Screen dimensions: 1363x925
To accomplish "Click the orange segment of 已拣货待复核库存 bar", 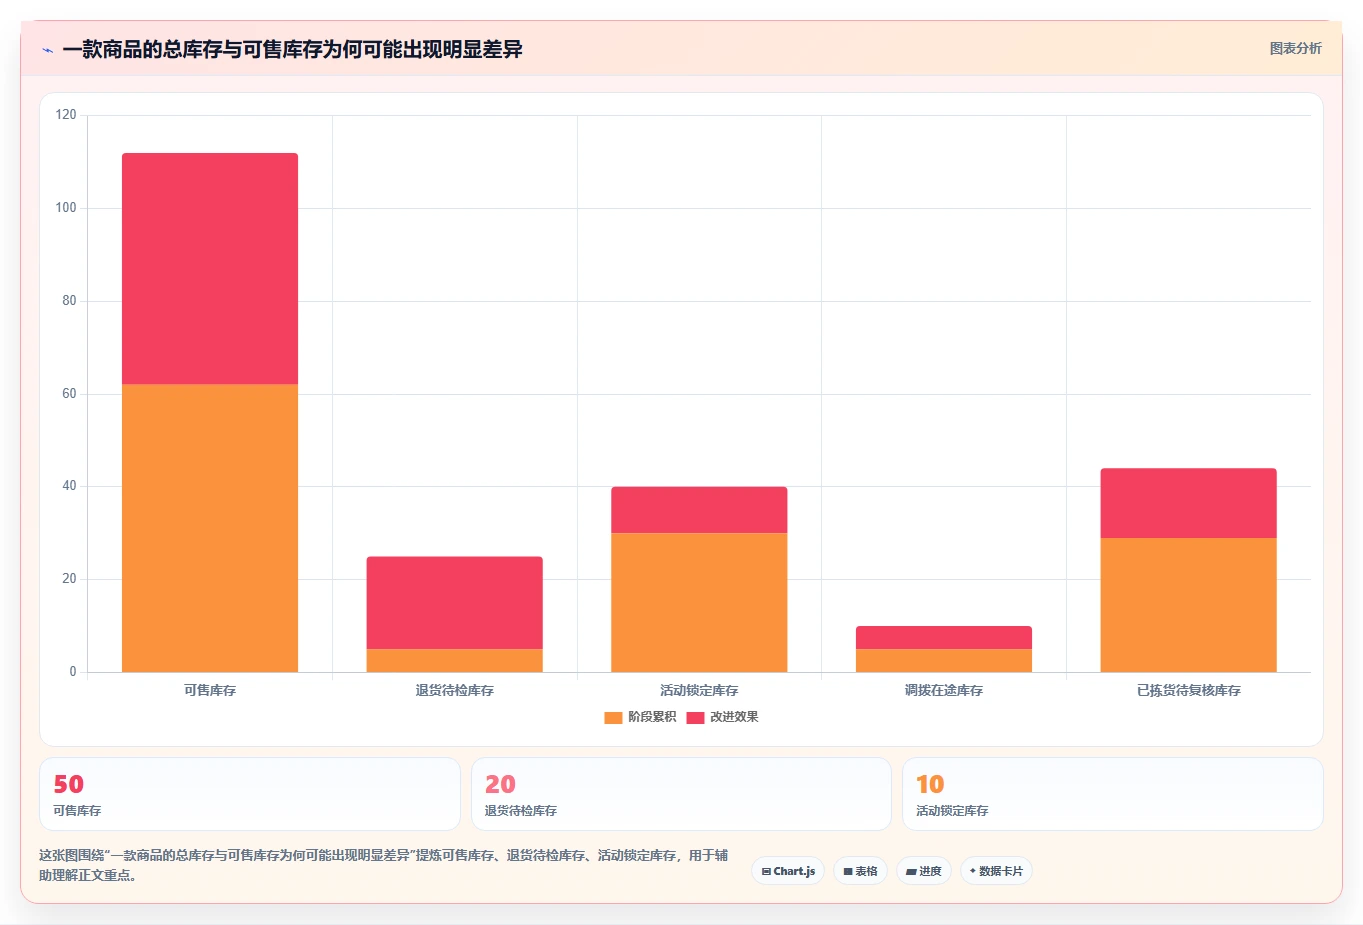I will [x=1188, y=605].
